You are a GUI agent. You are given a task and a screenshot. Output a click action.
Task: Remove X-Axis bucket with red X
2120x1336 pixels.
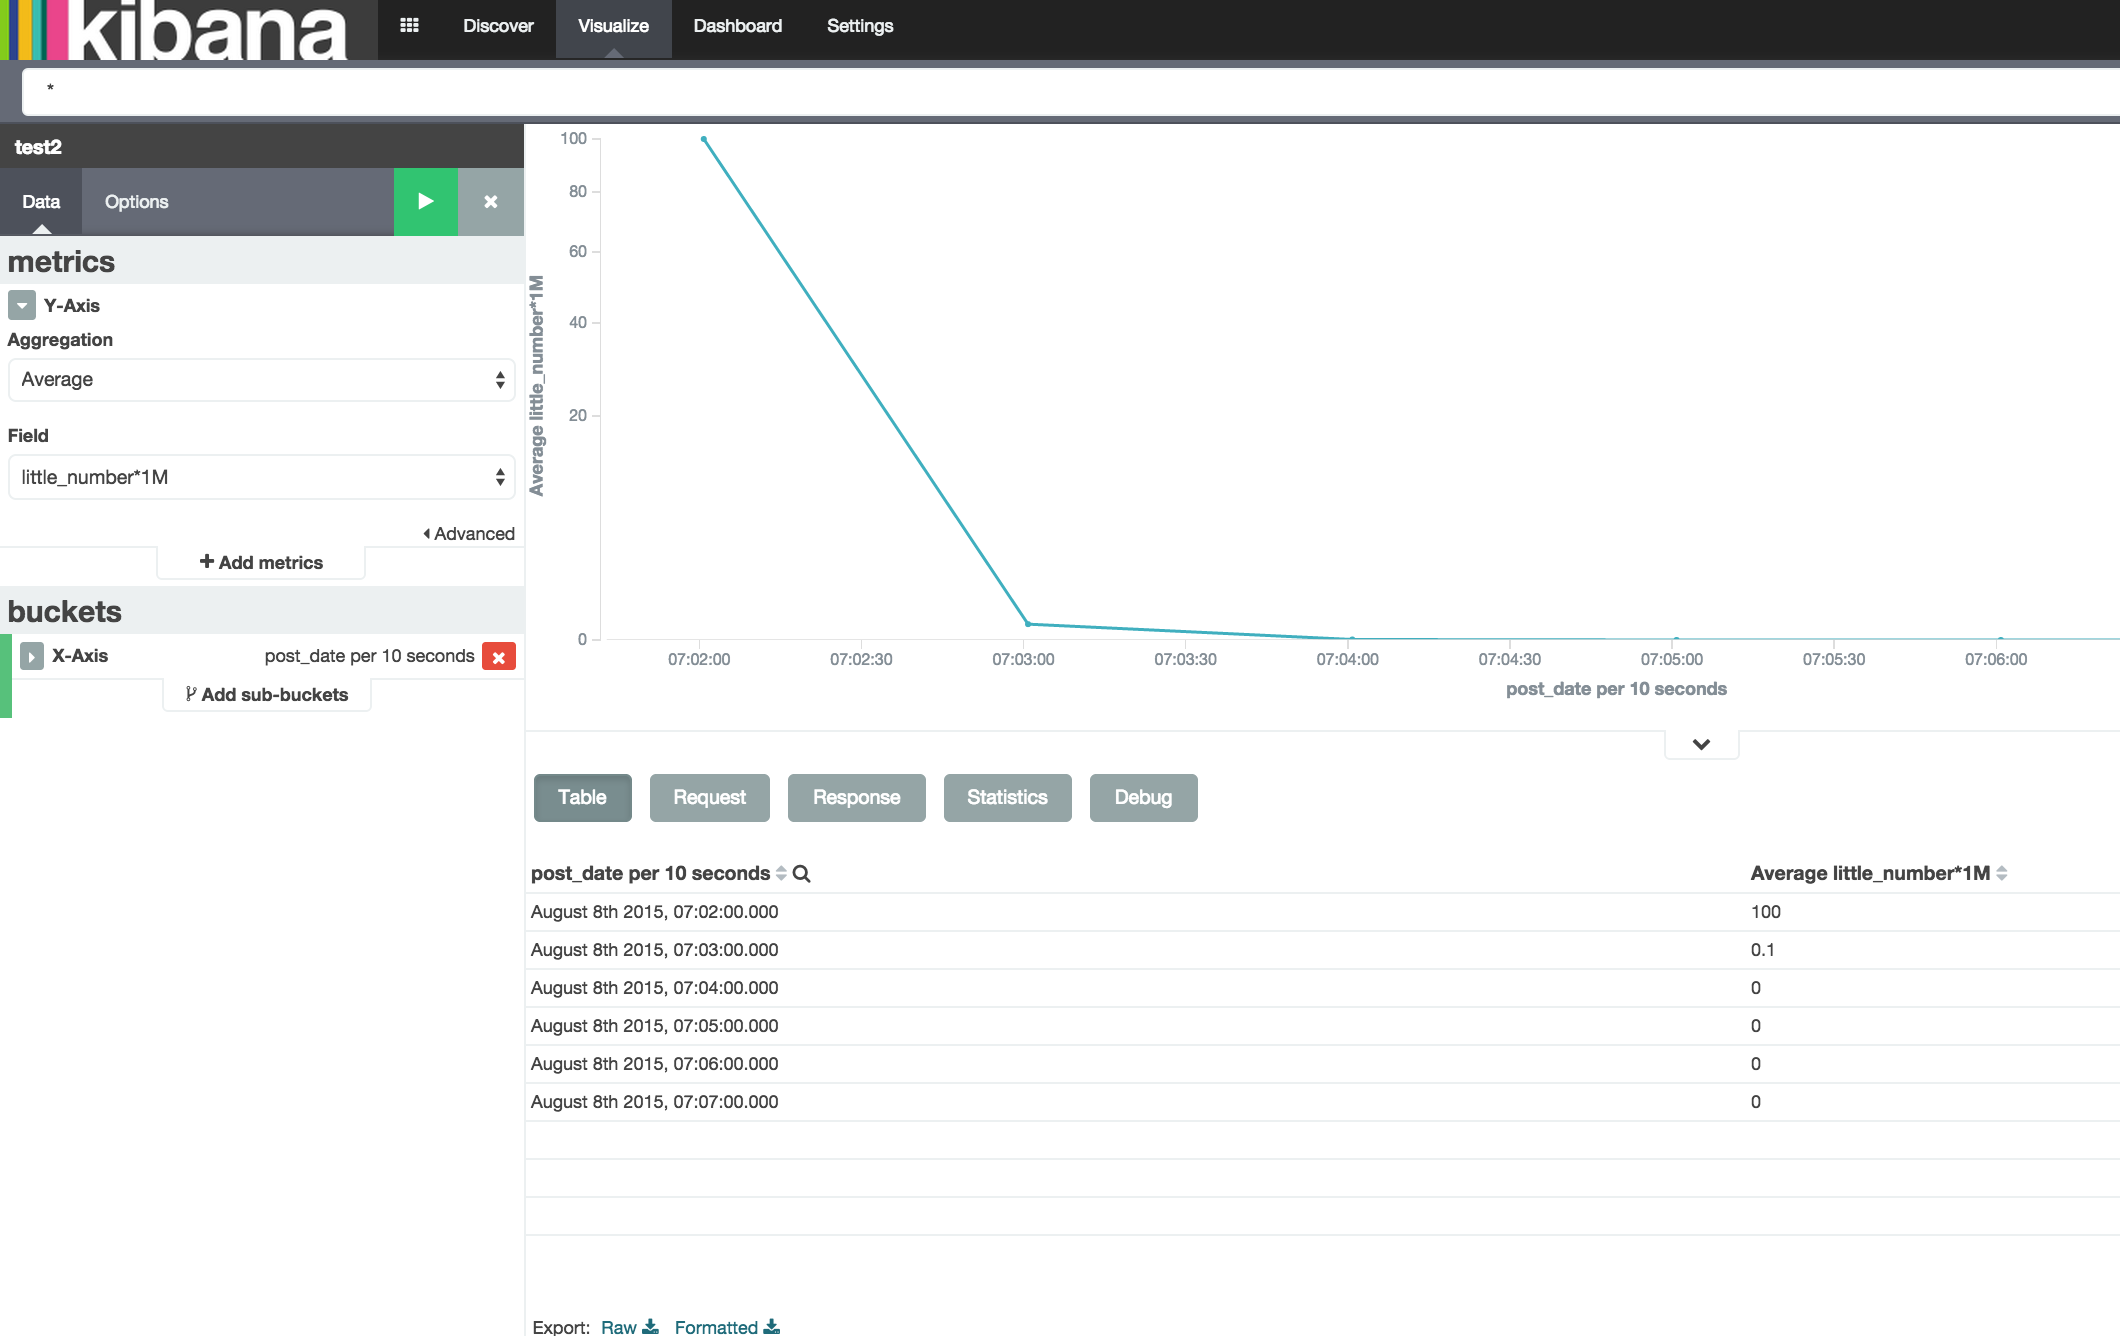pyautogui.click(x=498, y=657)
